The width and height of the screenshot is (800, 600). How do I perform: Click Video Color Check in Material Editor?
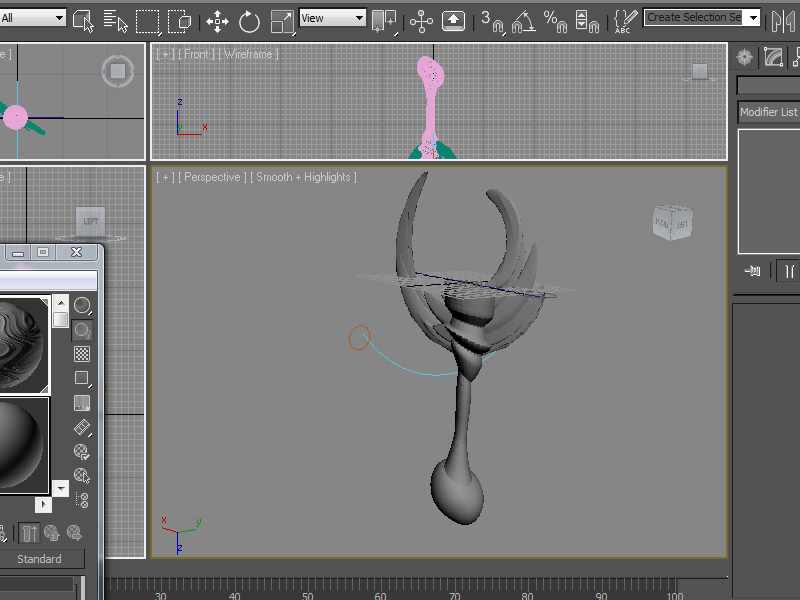pyautogui.click(x=82, y=403)
